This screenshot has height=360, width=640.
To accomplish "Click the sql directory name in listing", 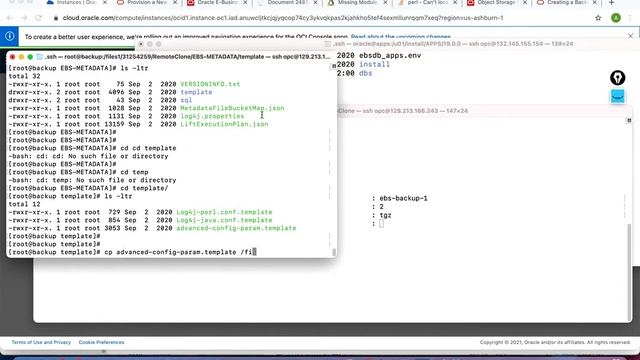I will click(x=186, y=100).
